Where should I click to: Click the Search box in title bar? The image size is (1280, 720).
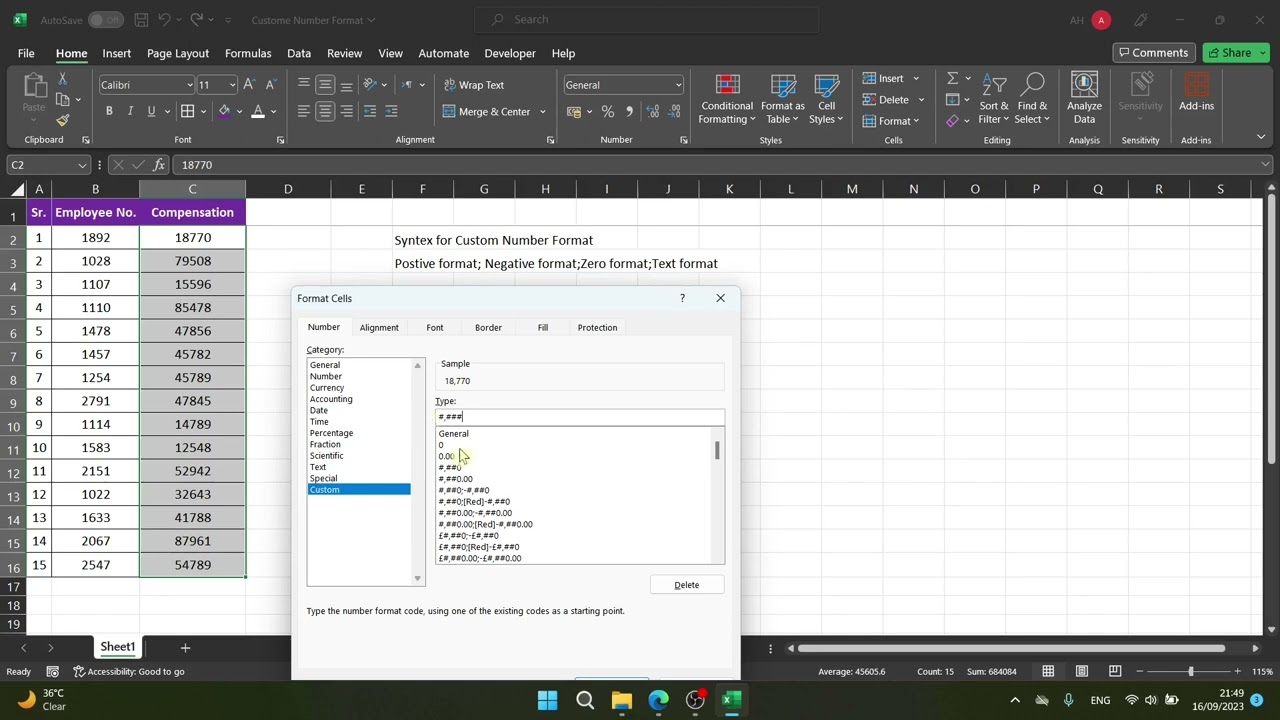point(646,20)
